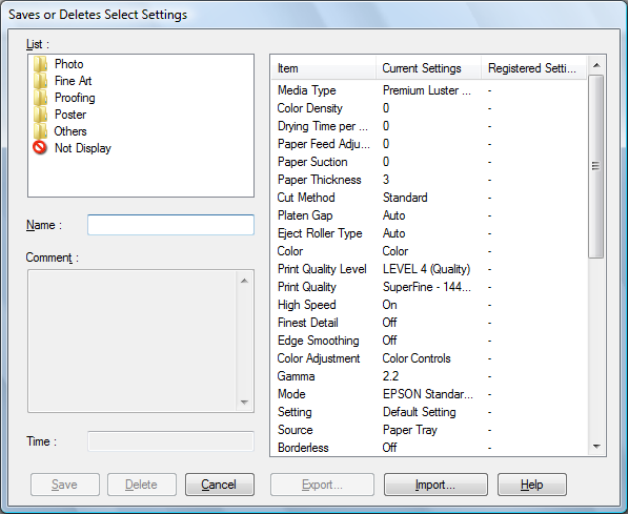Click the Others folder icon

40,131
